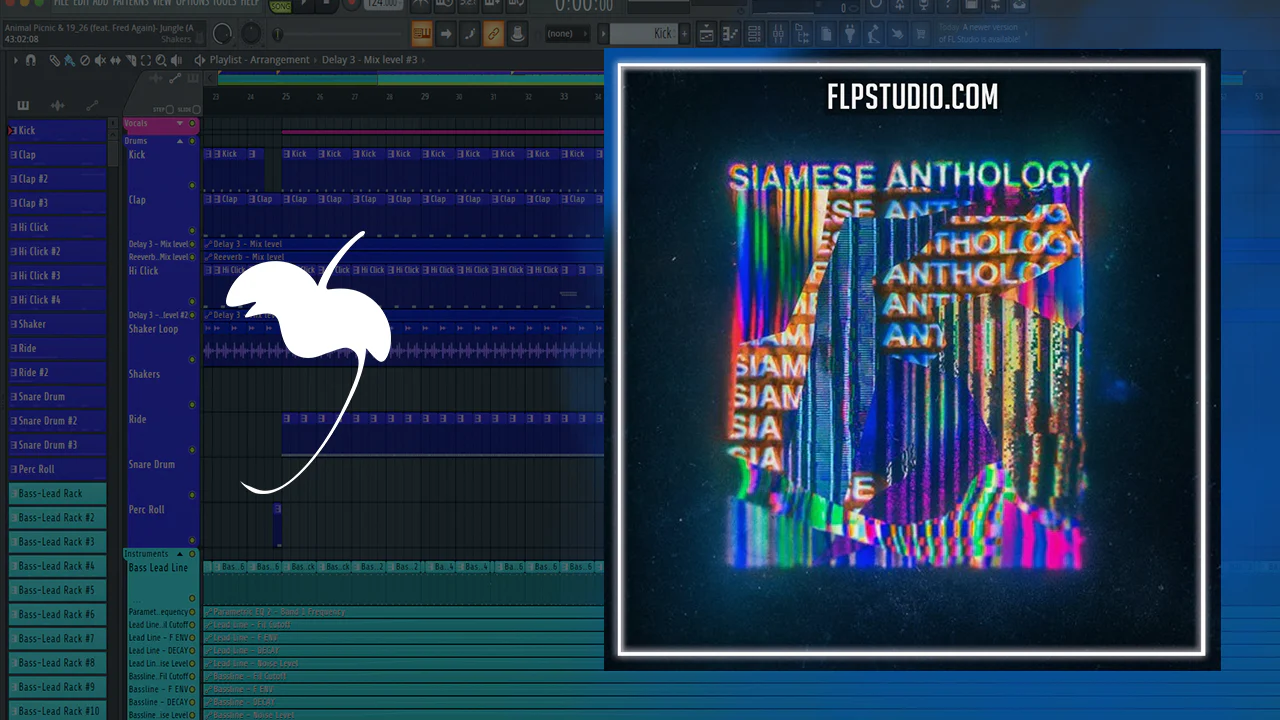The height and width of the screenshot is (720, 1280).
Task: Open the playlist options arrow menu
Action: click(15, 60)
